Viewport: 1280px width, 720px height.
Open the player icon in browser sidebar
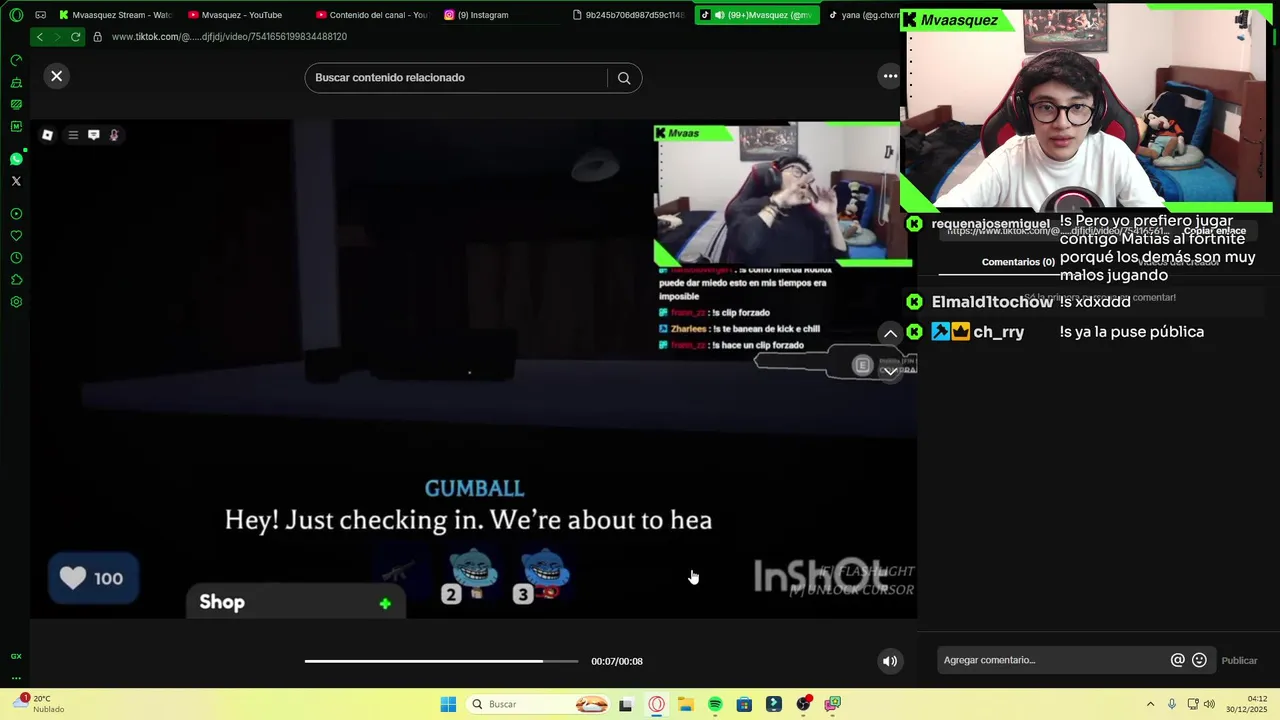(16, 214)
